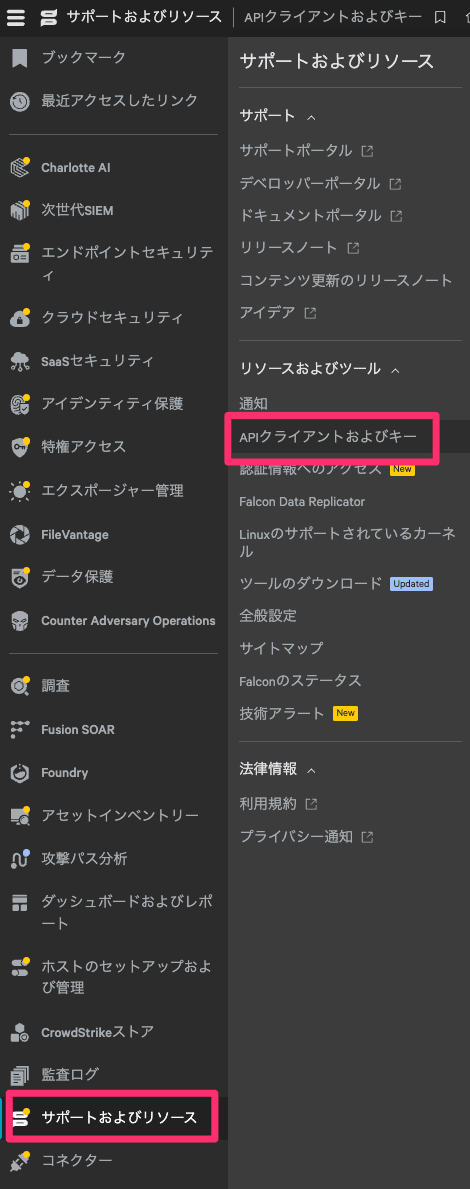Open the FileVantage icon
The width and height of the screenshot is (470, 1189).
click(x=20, y=535)
